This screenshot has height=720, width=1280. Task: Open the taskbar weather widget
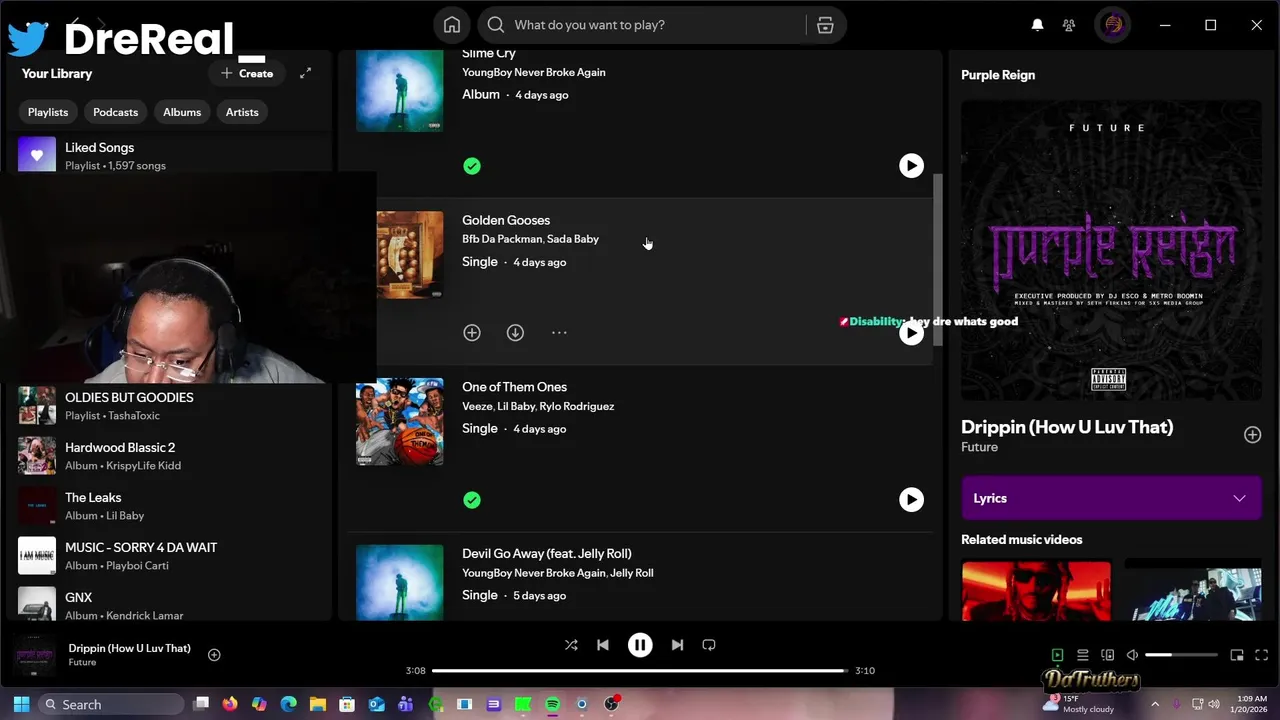pyautogui.click(x=1078, y=704)
